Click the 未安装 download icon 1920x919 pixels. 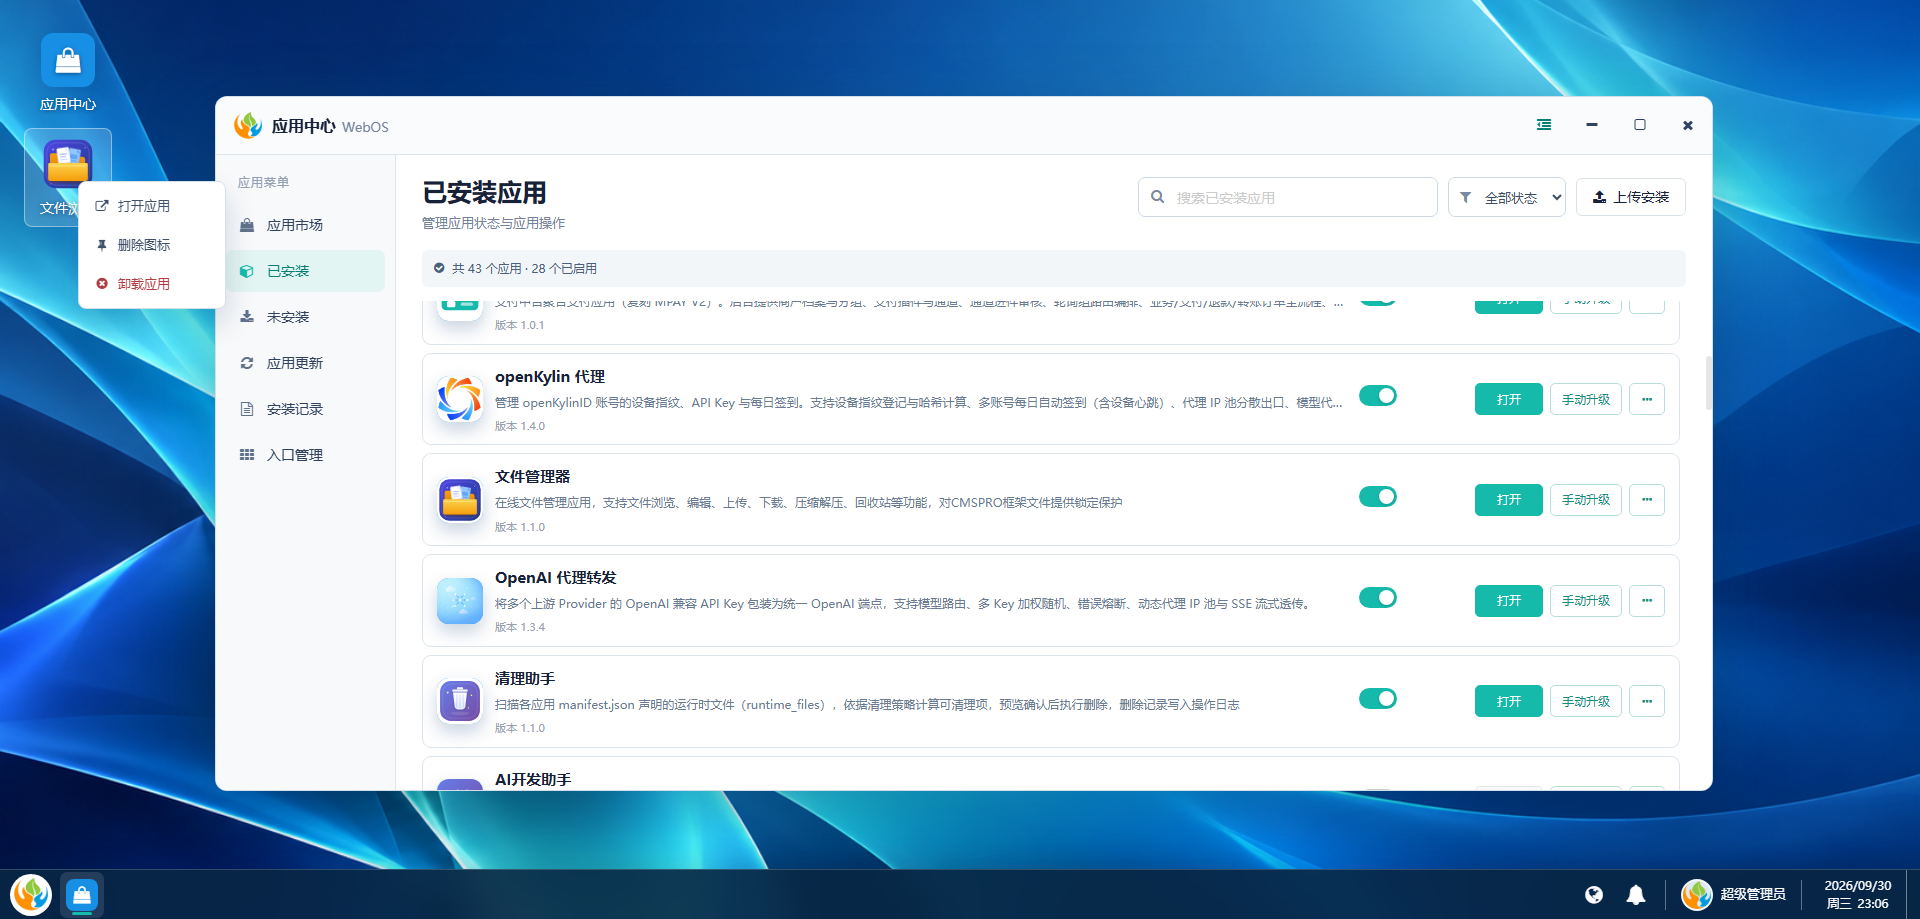(247, 317)
